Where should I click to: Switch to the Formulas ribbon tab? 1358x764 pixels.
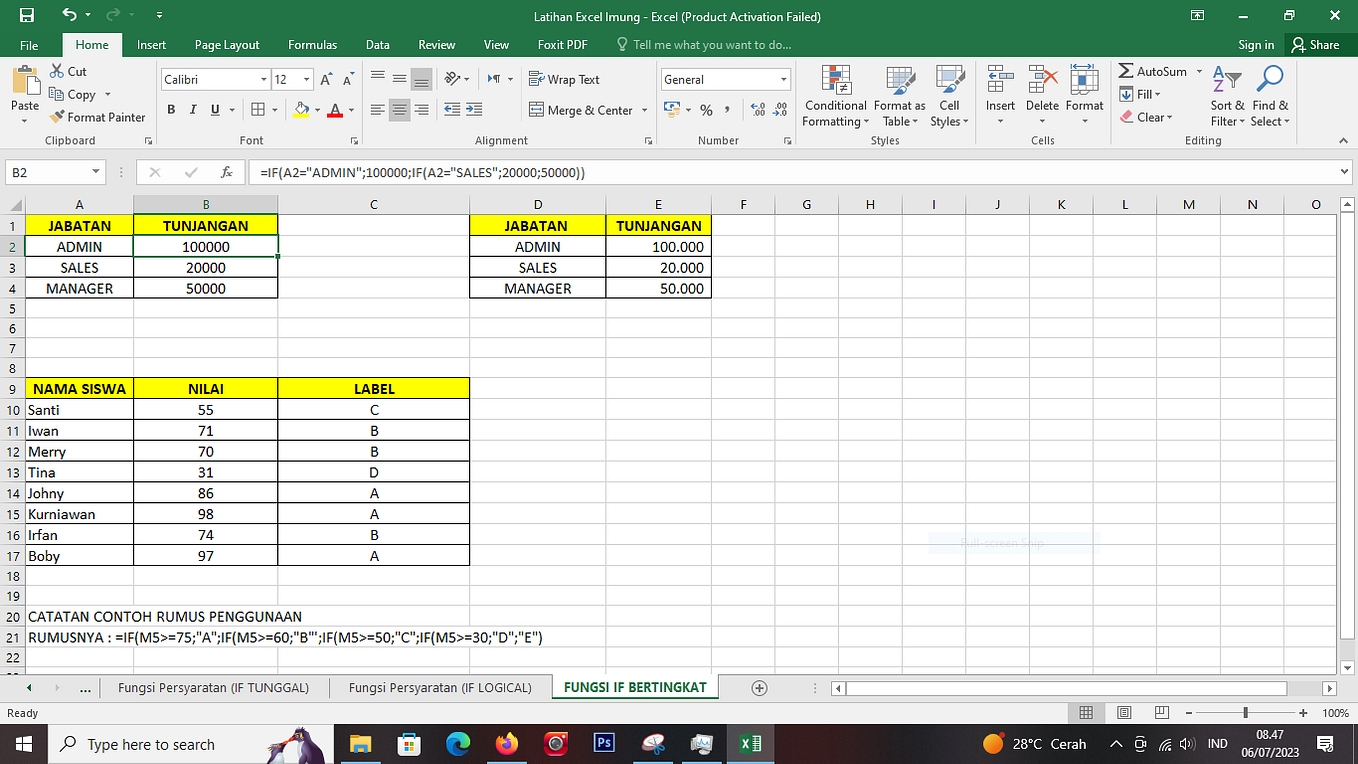[312, 44]
